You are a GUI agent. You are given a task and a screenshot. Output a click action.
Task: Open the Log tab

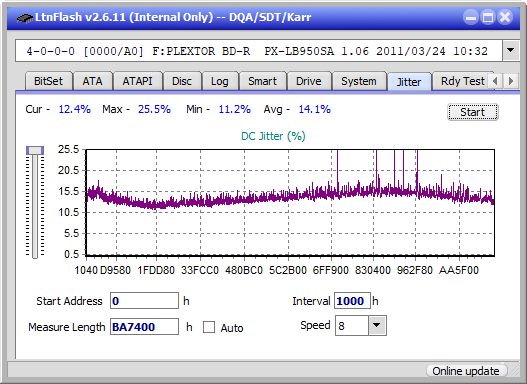click(x=219, y=81)
